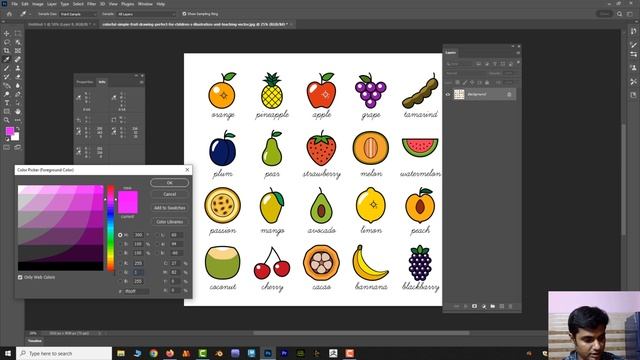This screenshot has height=360, width=640.
Task: Click OK in Color Picker
Action: [x=169, y=182]
